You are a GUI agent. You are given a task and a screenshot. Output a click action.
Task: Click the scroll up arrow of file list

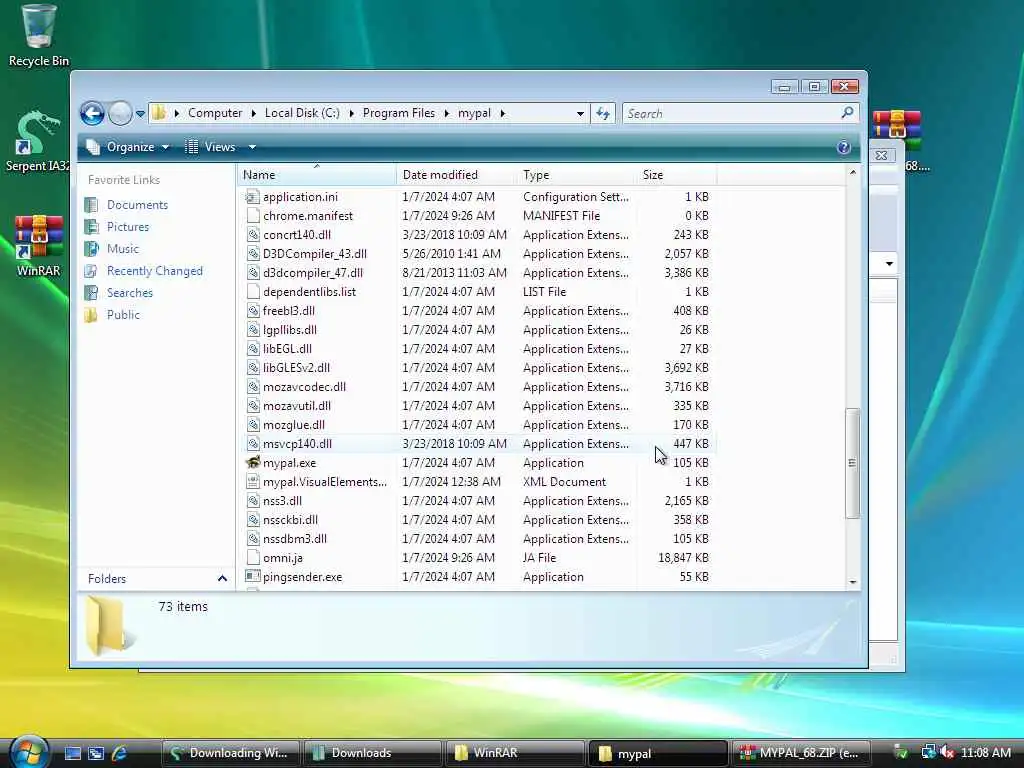pyautogui.click(x=852, y=172)
